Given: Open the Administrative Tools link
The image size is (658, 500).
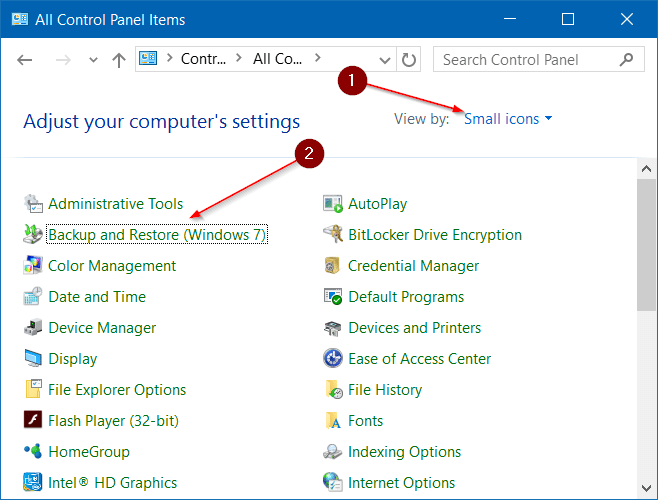Looking at the screenshot, I should coord(116,204).
